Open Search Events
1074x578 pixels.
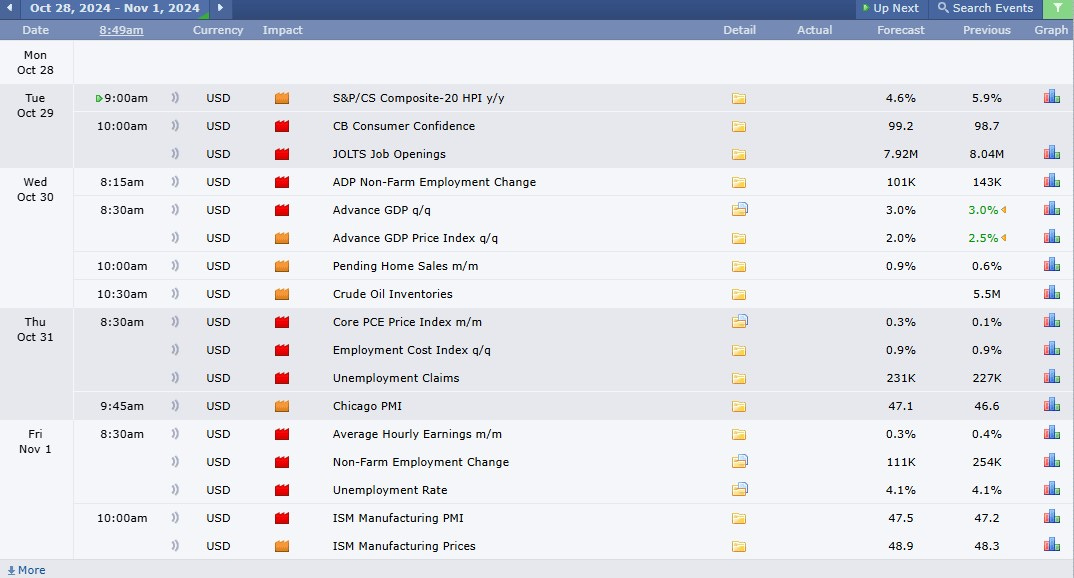pos(985,8)
